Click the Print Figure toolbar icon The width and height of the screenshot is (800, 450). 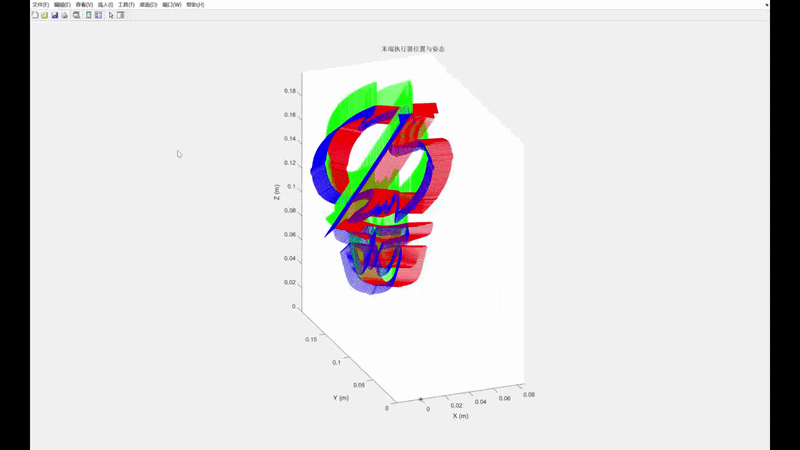64,15
